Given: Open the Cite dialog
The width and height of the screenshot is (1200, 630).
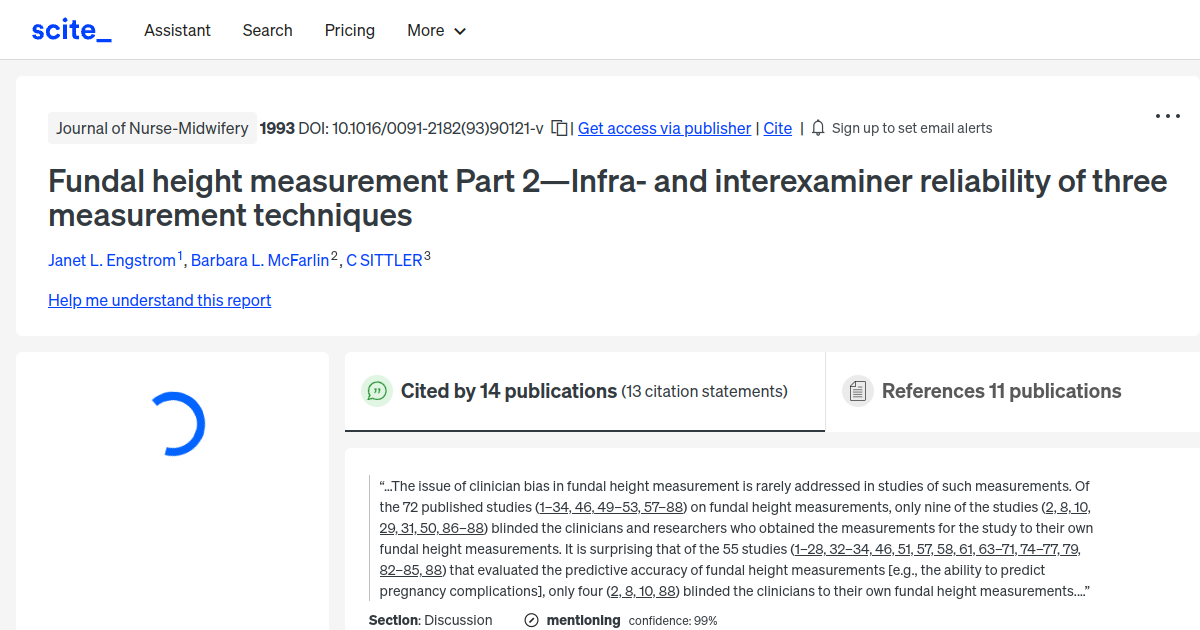Looking at the screenshot, I should tap(777, 128).
